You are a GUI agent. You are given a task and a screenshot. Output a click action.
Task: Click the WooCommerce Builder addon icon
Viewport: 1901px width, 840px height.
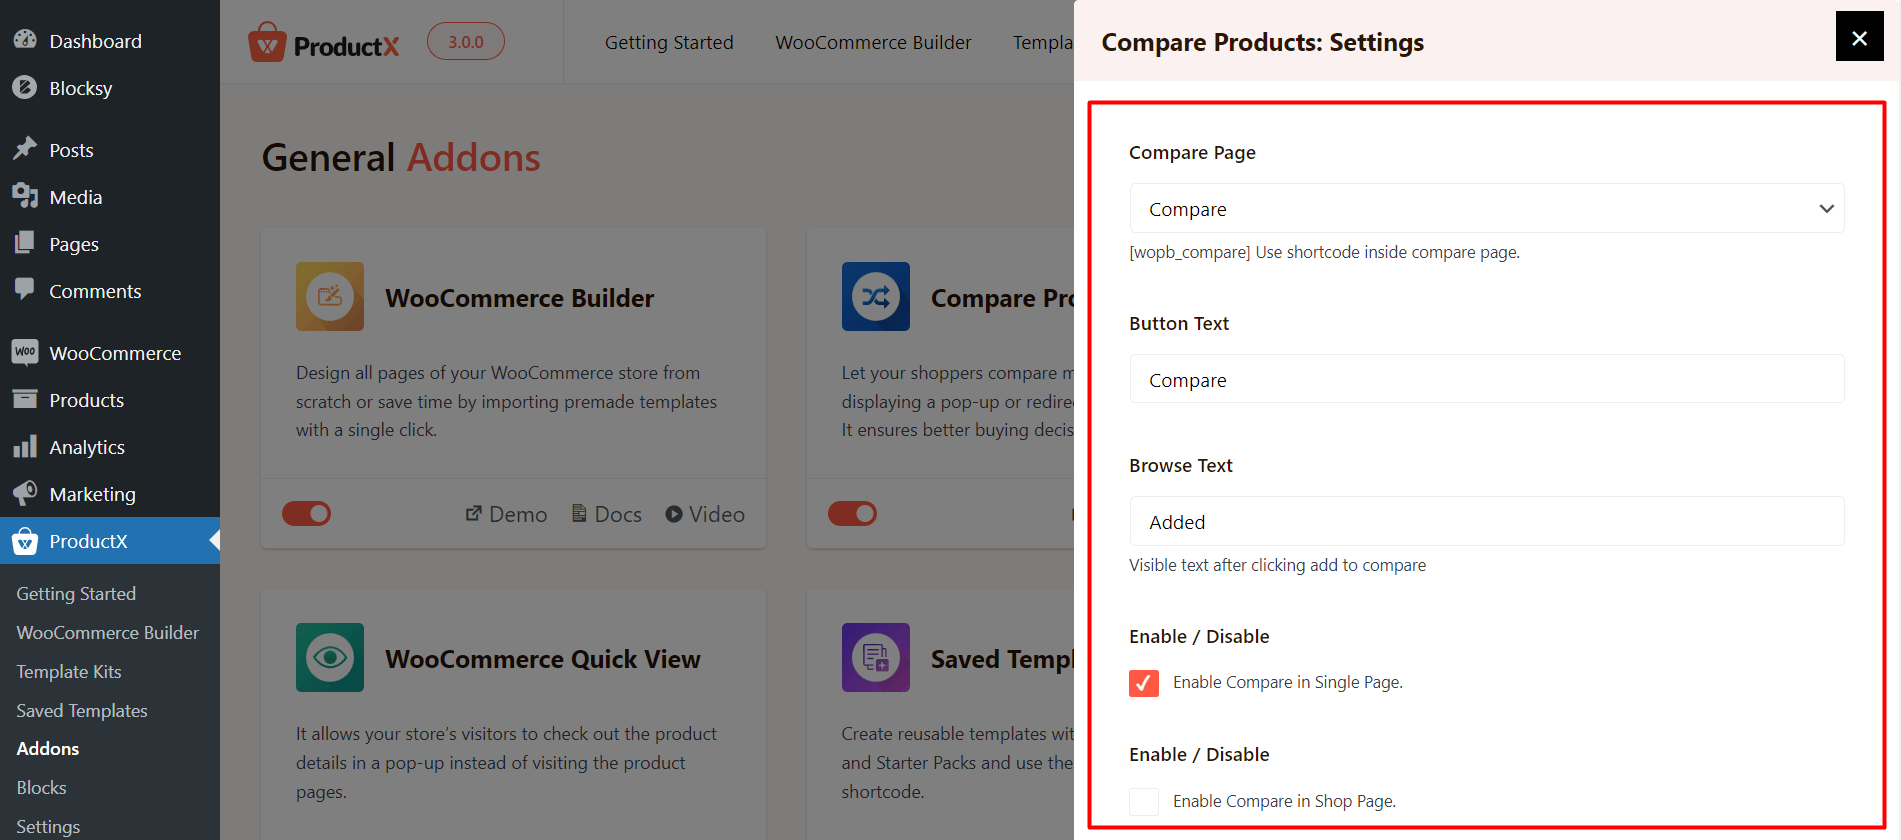pos(330,297)
